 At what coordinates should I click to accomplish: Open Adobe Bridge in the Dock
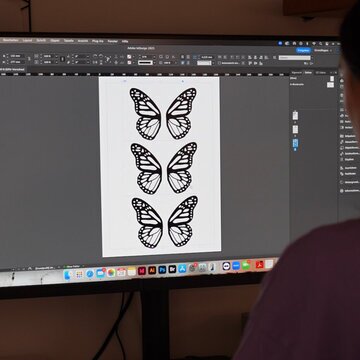click(172, 269)
